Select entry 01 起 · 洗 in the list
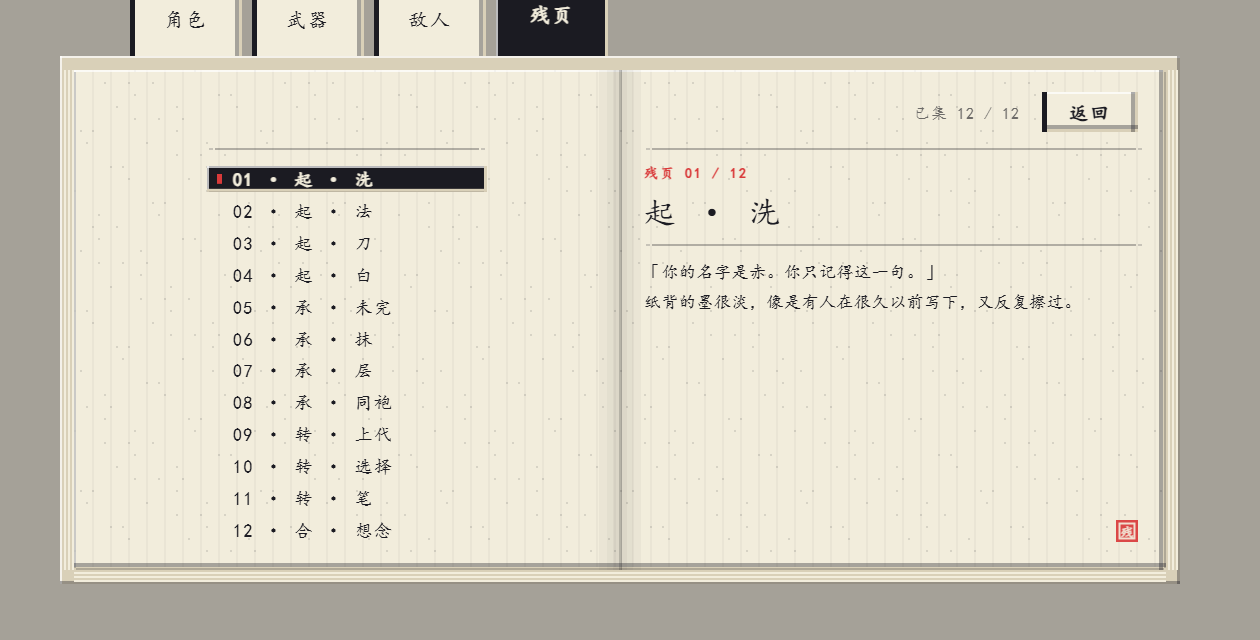This screenshot has width=1260, height=640. point(346,179)
